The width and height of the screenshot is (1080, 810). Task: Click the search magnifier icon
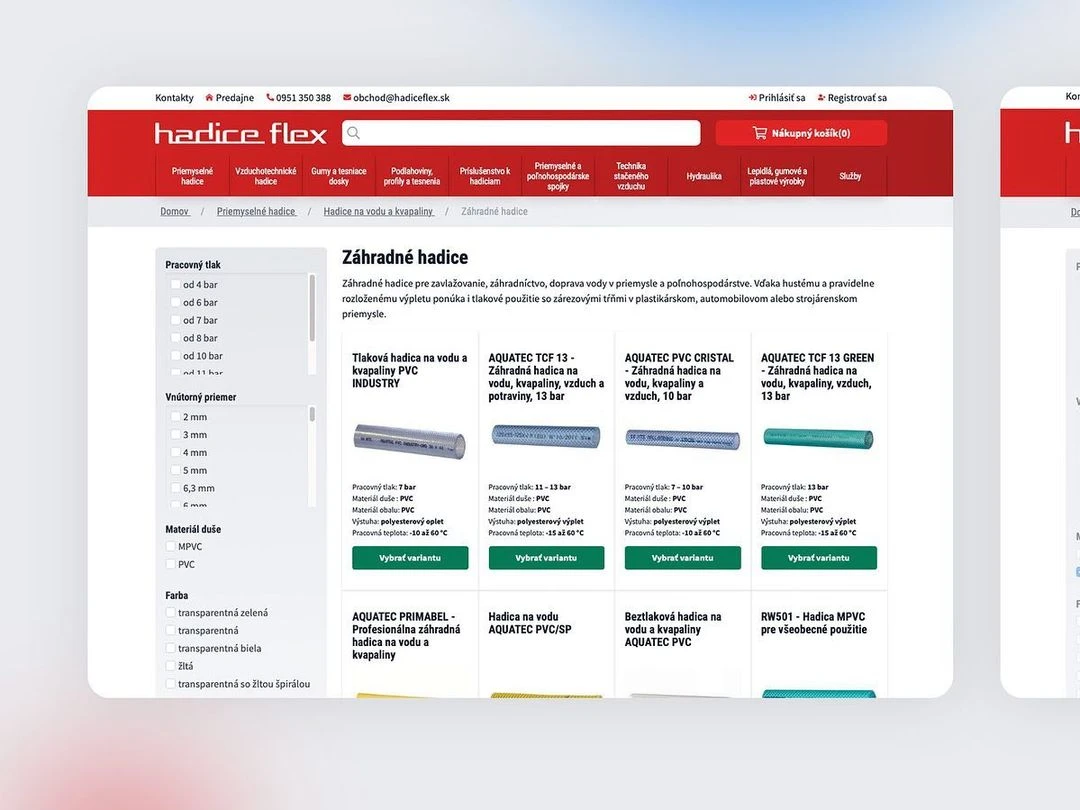click(x=354, y=133)
